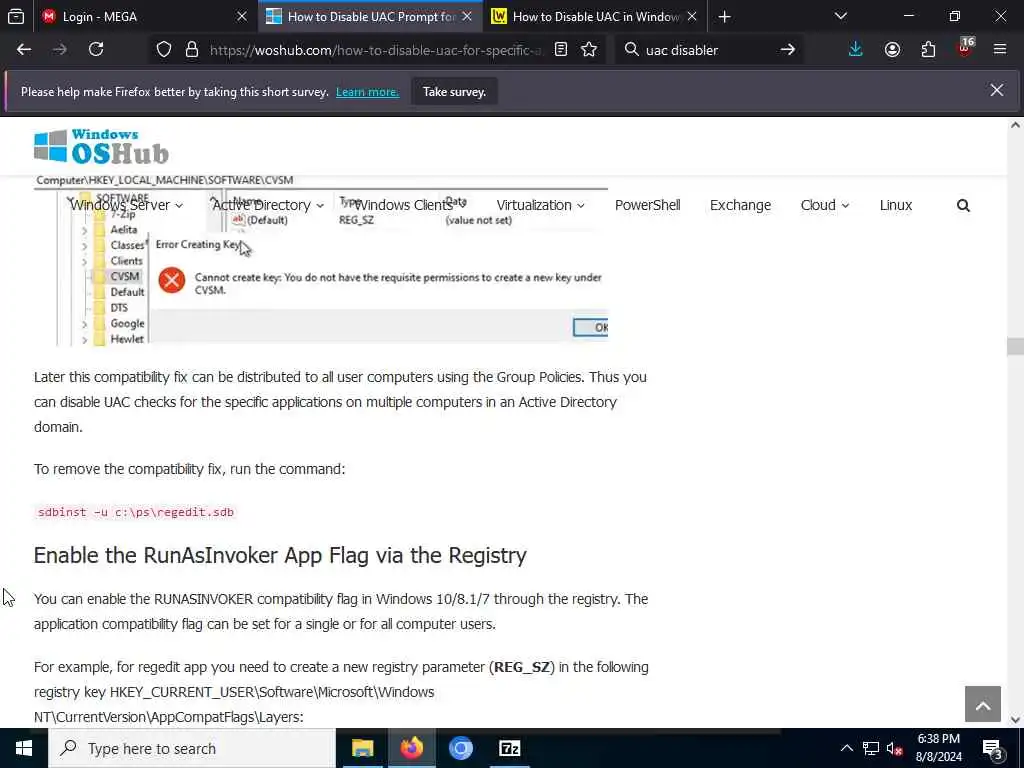
Task: Close the How to Disable UAC Prompt tab
Action: 467,16
